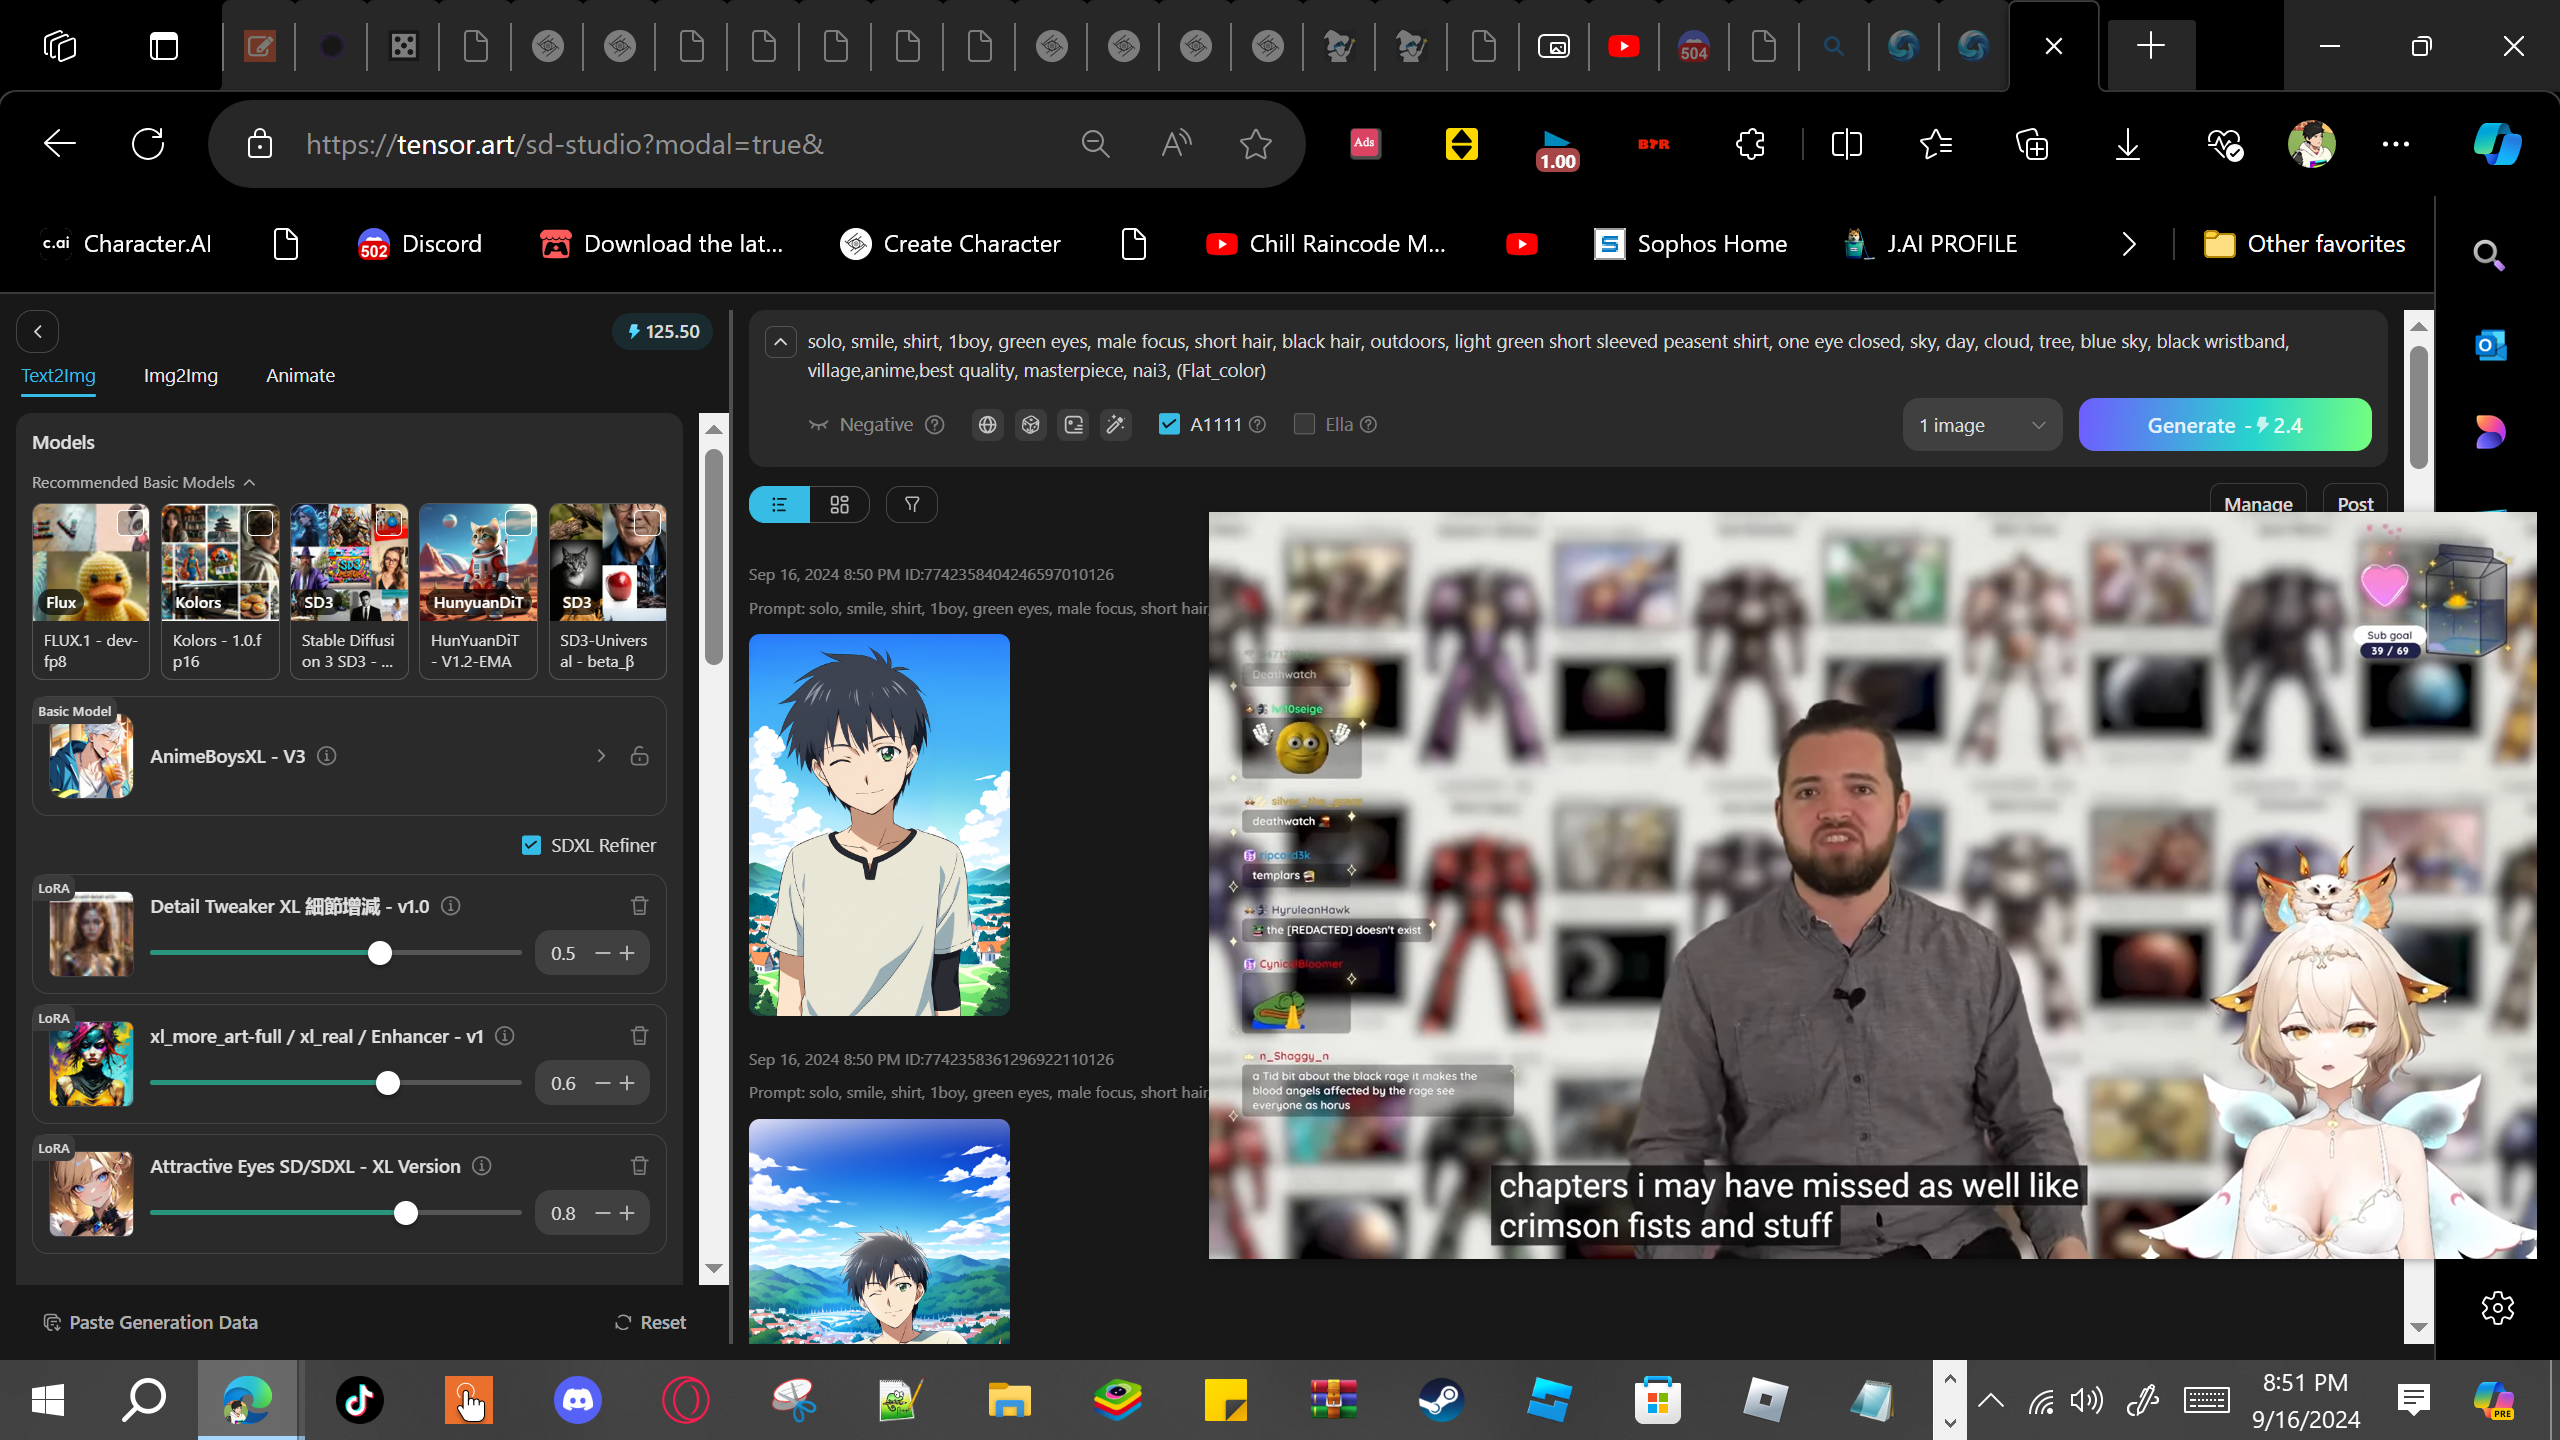The width and height of the screenshot is (2560, 1440).
Task: Click the magic wand prompt enhance icon
Action: 1116,425
